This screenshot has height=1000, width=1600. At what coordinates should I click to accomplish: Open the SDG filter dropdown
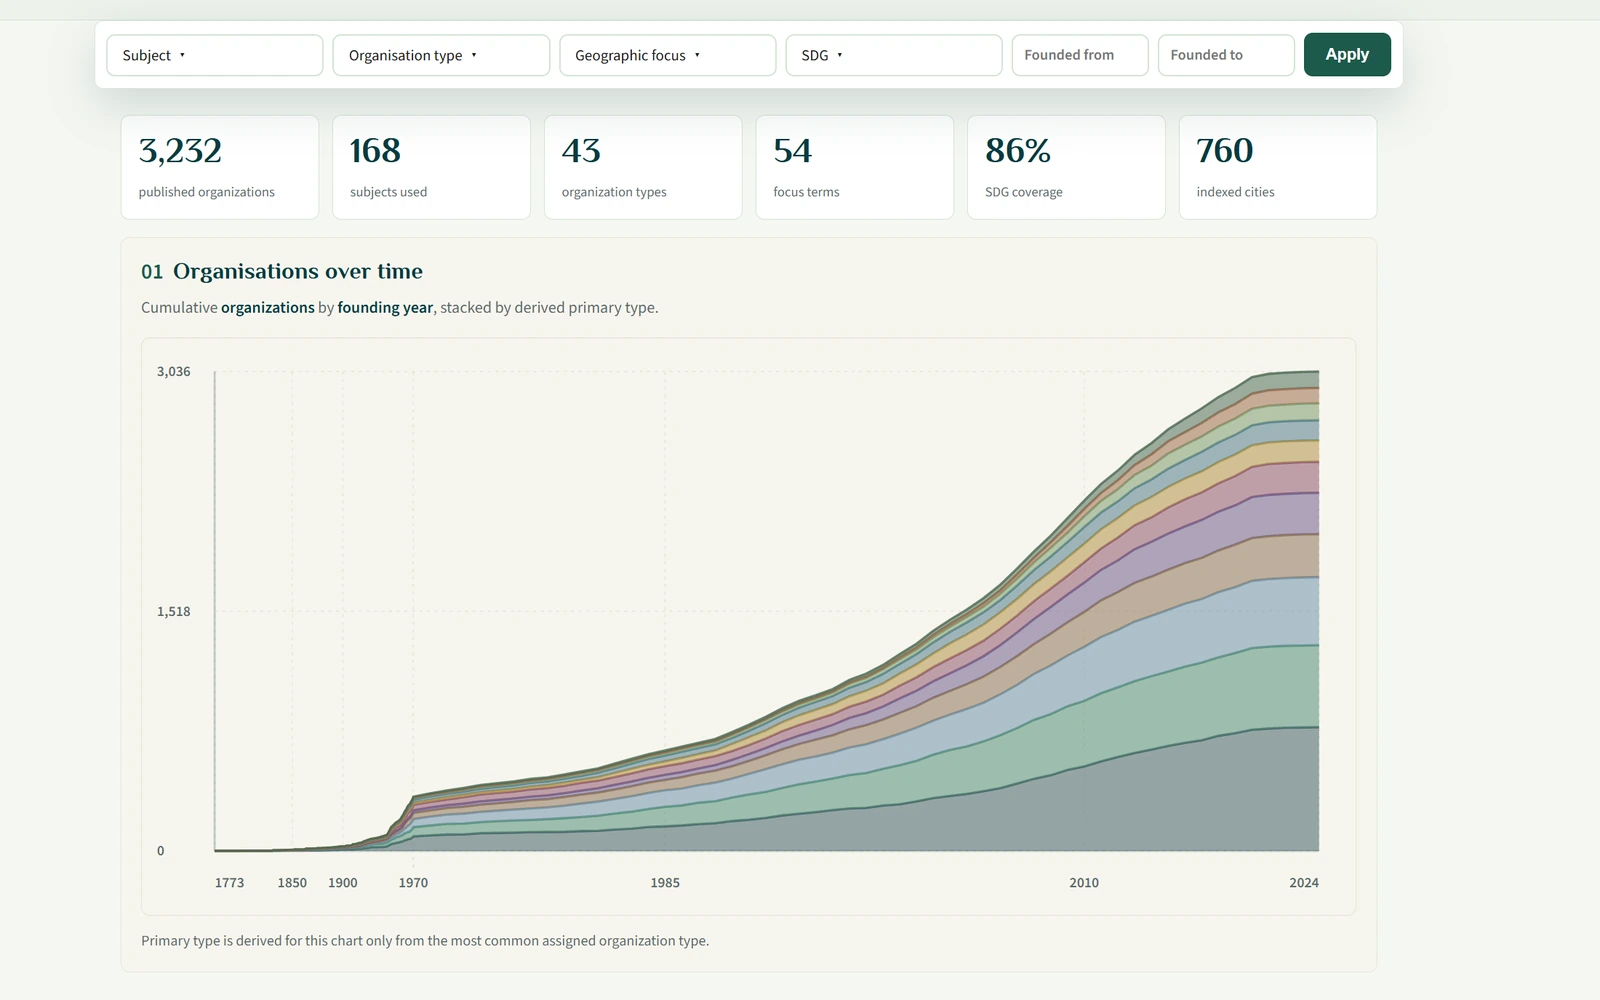coord(894,55)
